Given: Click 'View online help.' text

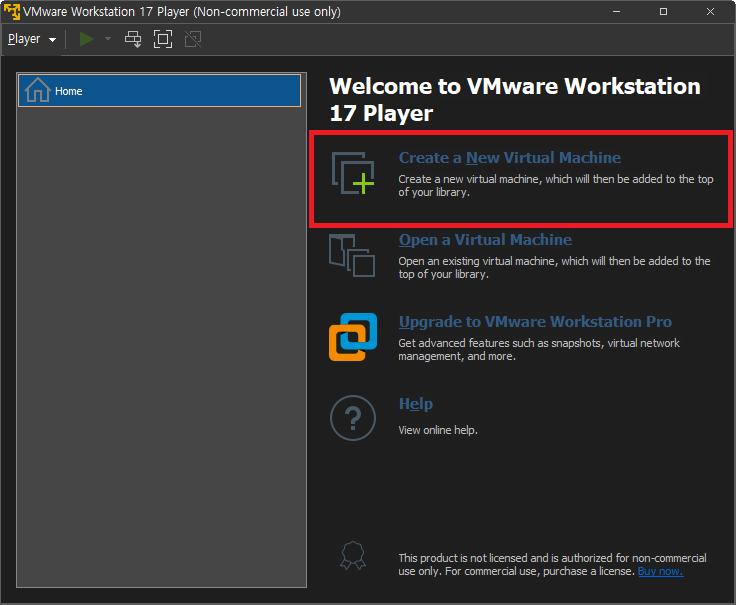Looking at the screenshot, I should click(438, 430).
